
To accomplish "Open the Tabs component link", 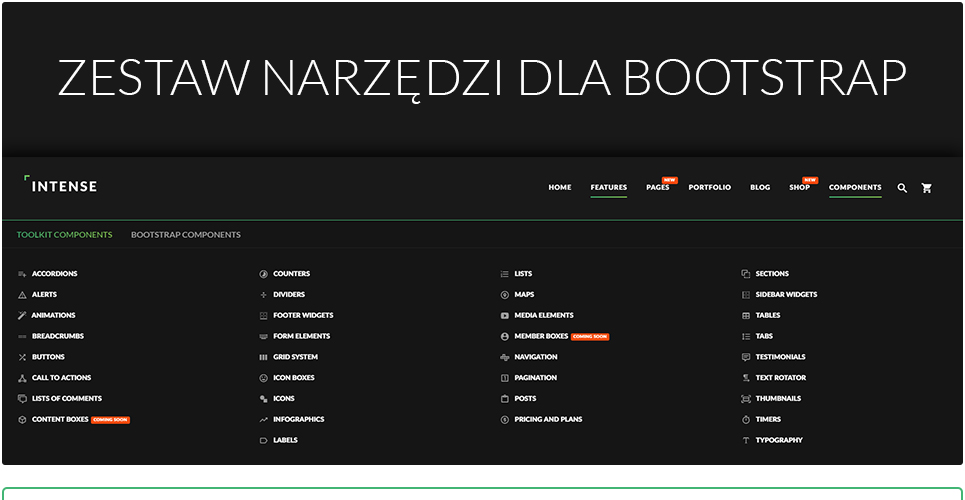I will 764,337.
